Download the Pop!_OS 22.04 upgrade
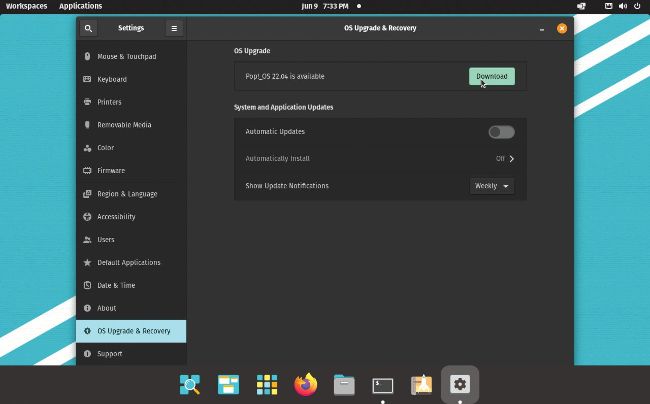This screenshot has height=404, width=650. 491,77
